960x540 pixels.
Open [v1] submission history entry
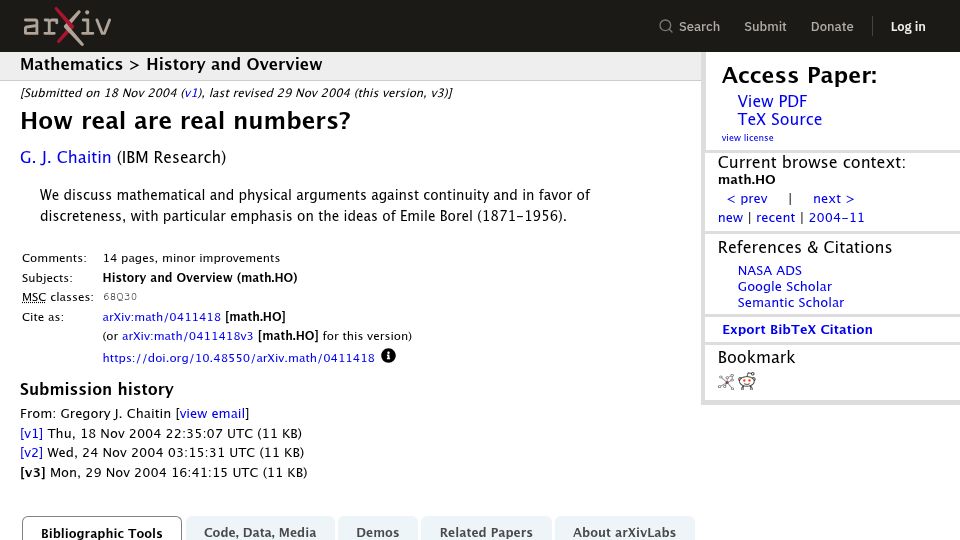(31, 433)
